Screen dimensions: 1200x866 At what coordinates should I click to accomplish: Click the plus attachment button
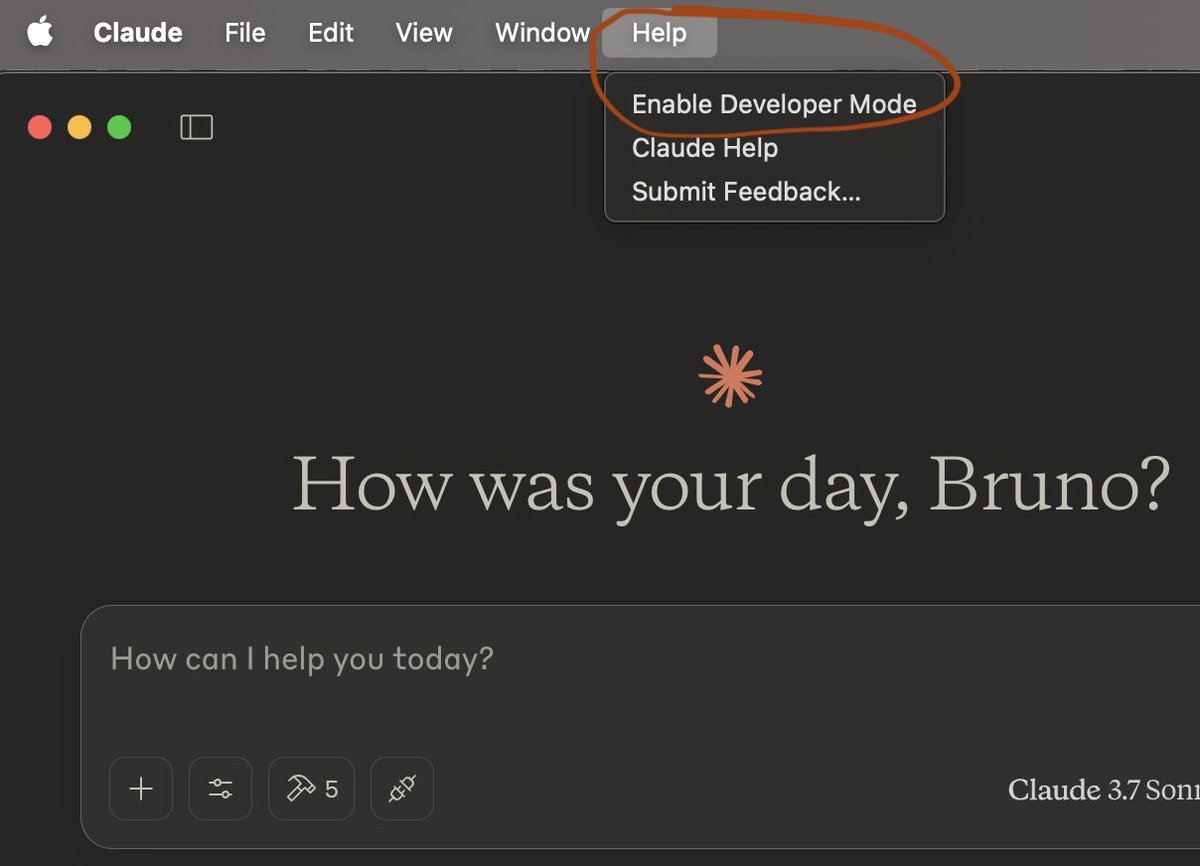(x=141, y=789)
